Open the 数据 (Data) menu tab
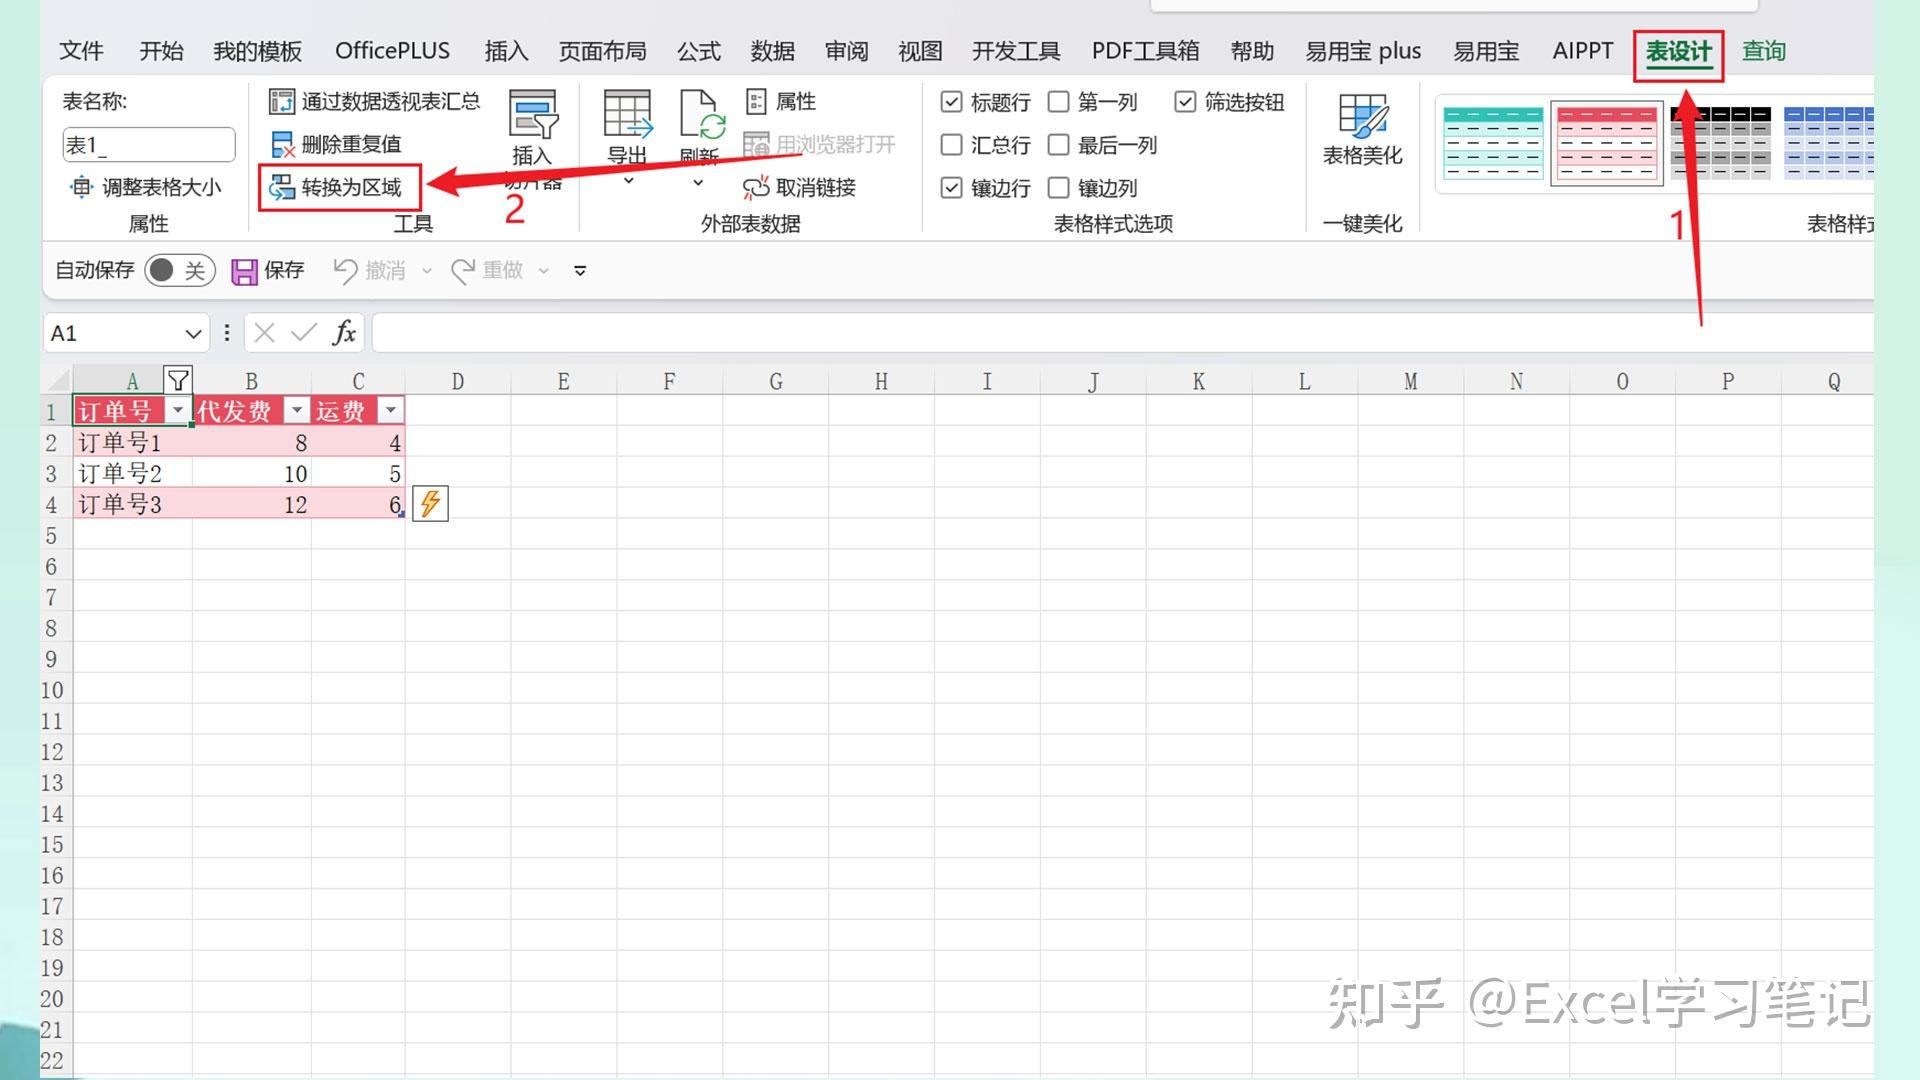Image resolution: width=1920 pixels, height=1080 pixels. [x=771, y=51]
